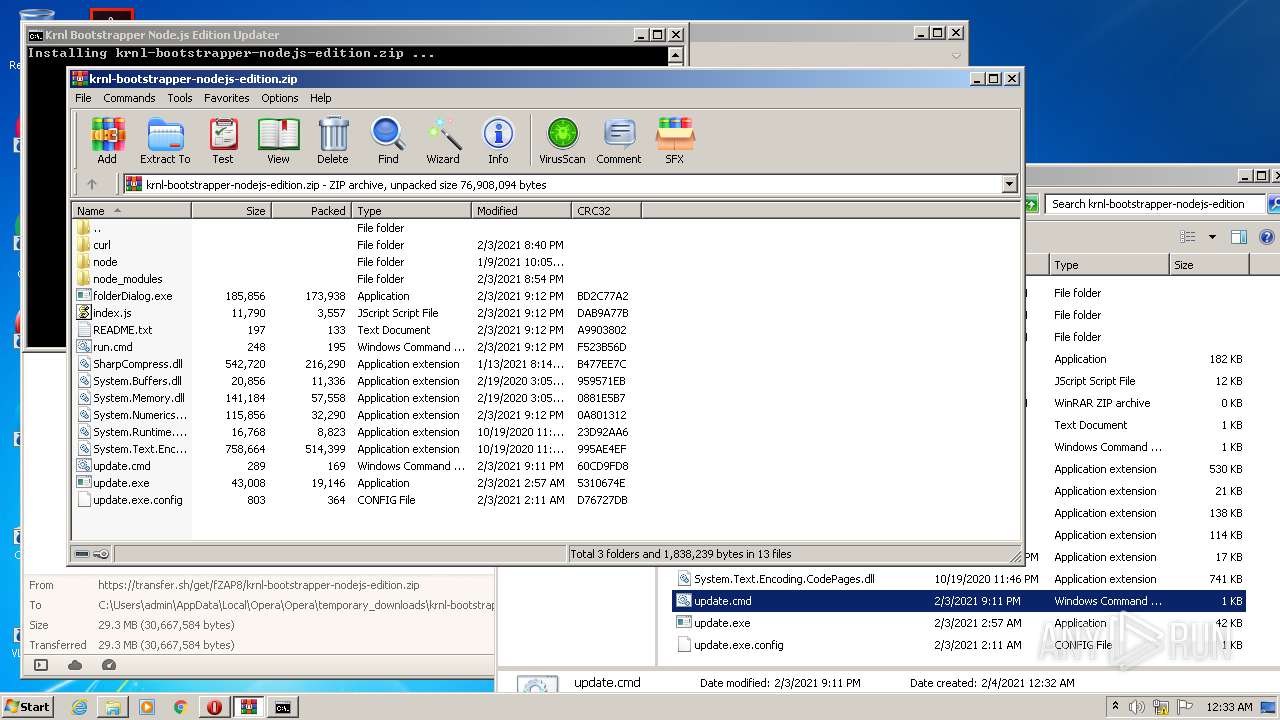Viewport: 1280px width, 720px height.
Task: Click the Explorer search box
Action: coord(1153,204)
